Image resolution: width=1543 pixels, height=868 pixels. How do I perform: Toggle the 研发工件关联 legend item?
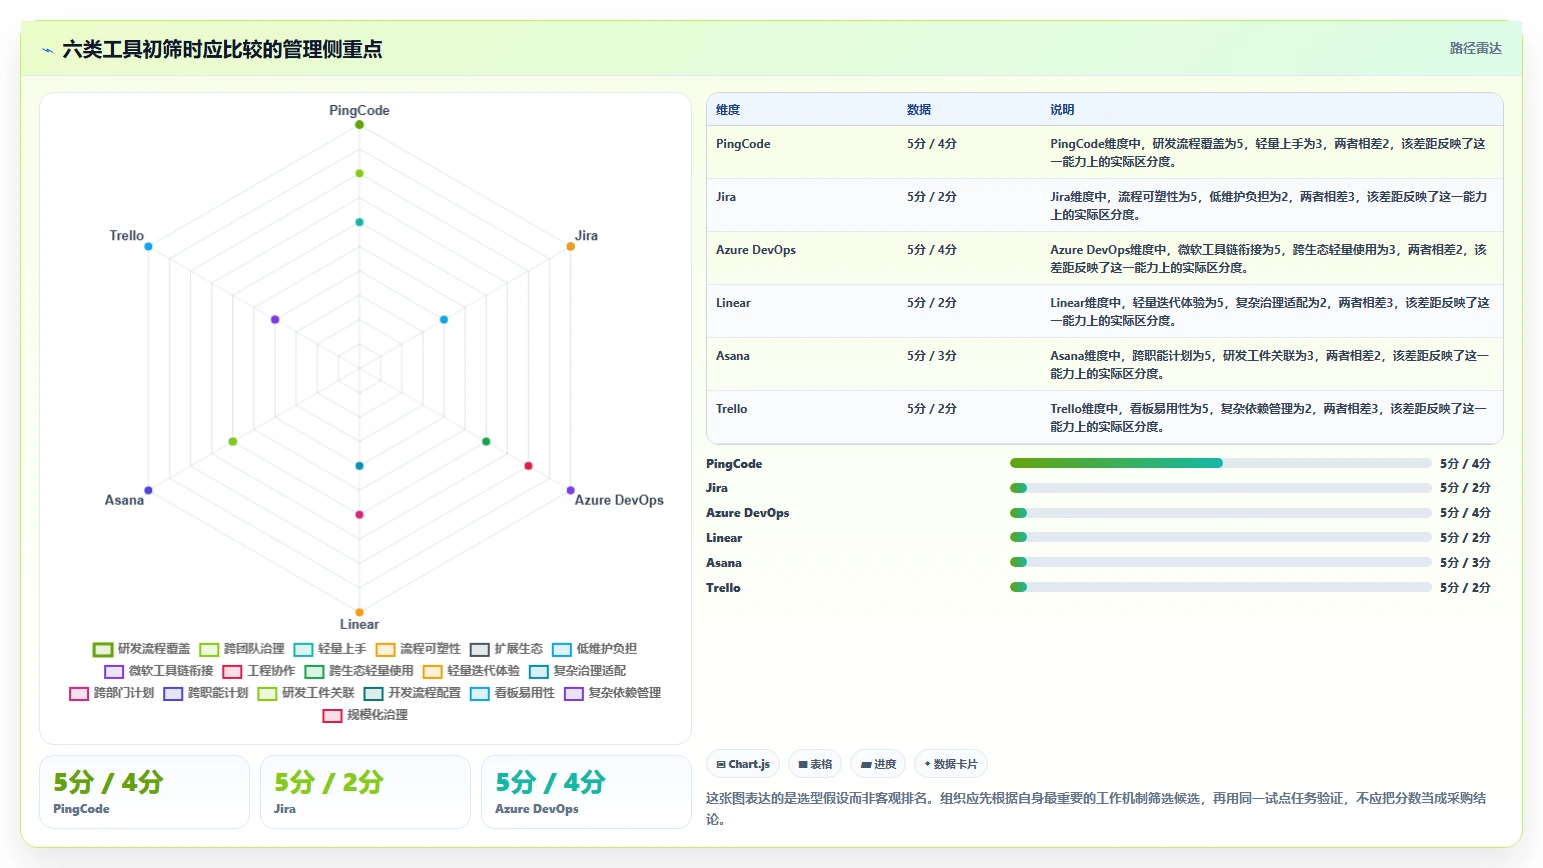pos(306,693)
